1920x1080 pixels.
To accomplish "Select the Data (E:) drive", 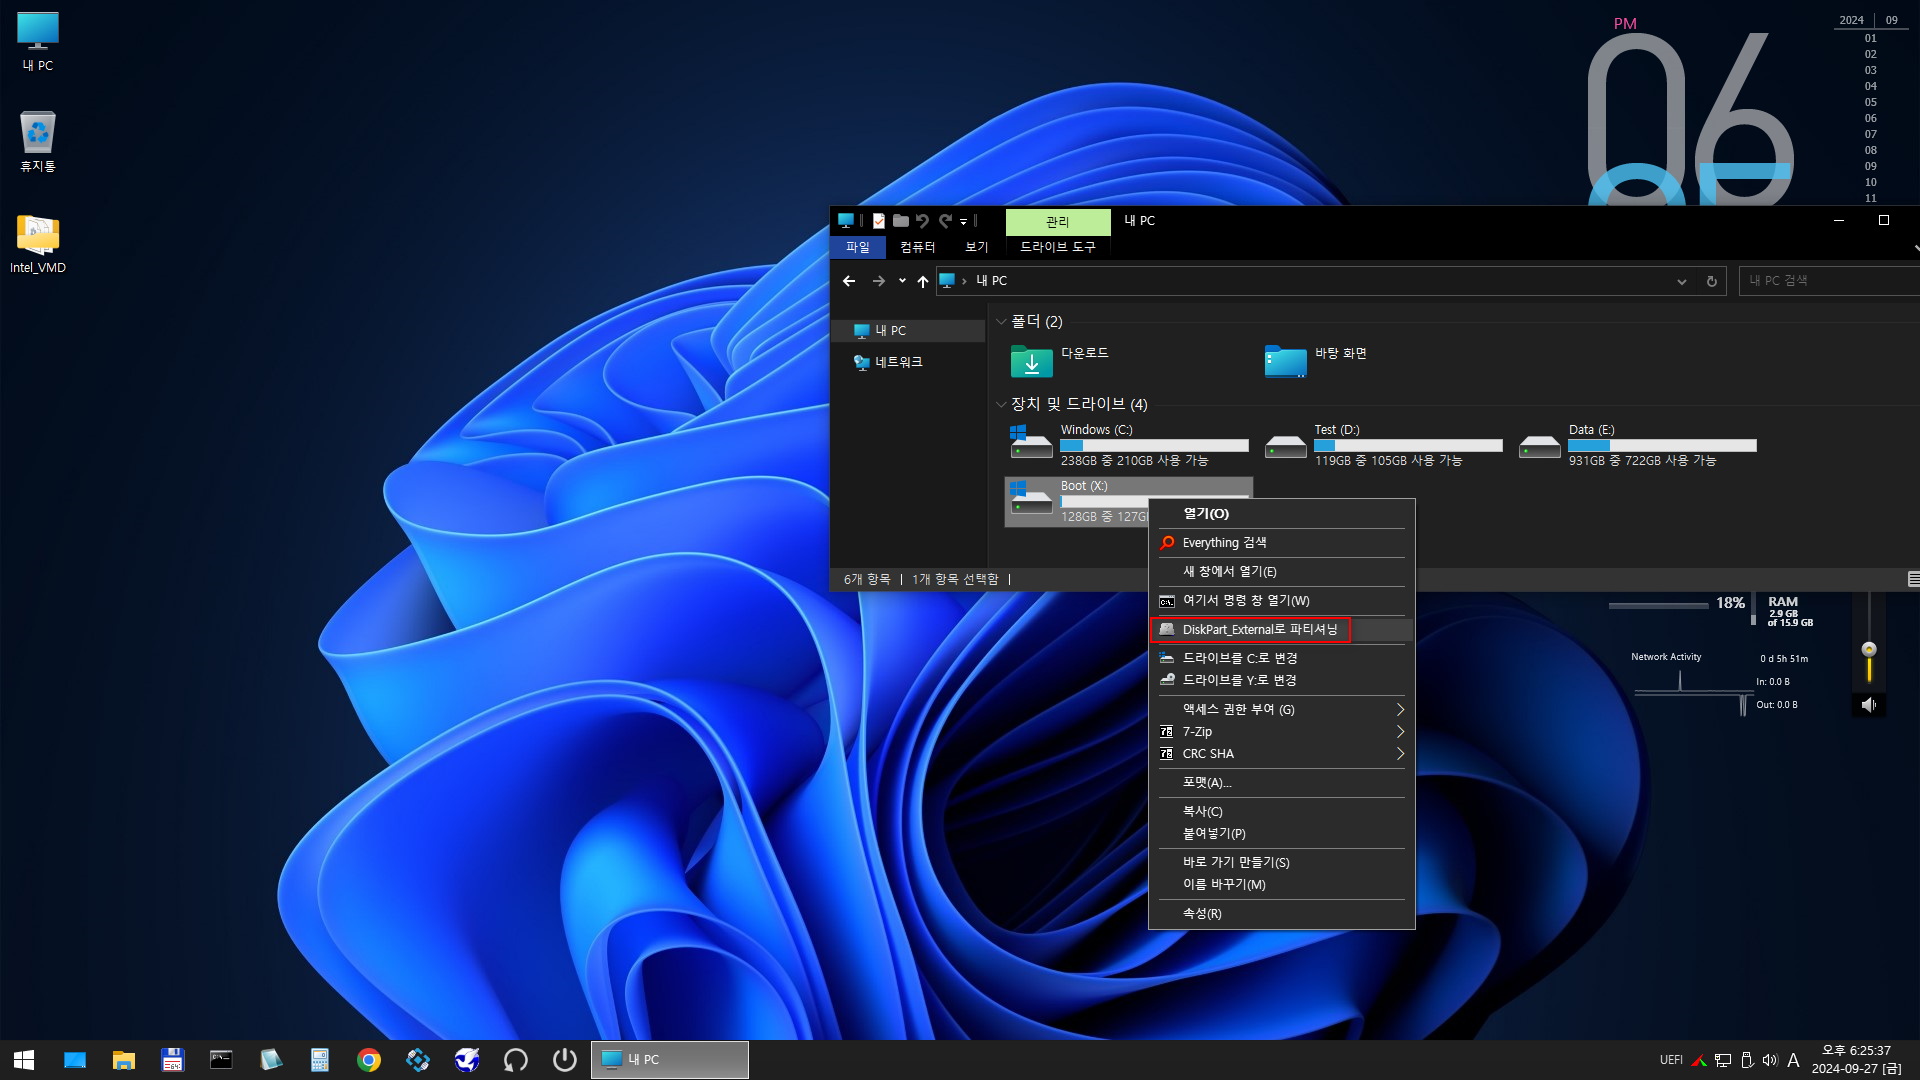I will (x=1637, y=445).
